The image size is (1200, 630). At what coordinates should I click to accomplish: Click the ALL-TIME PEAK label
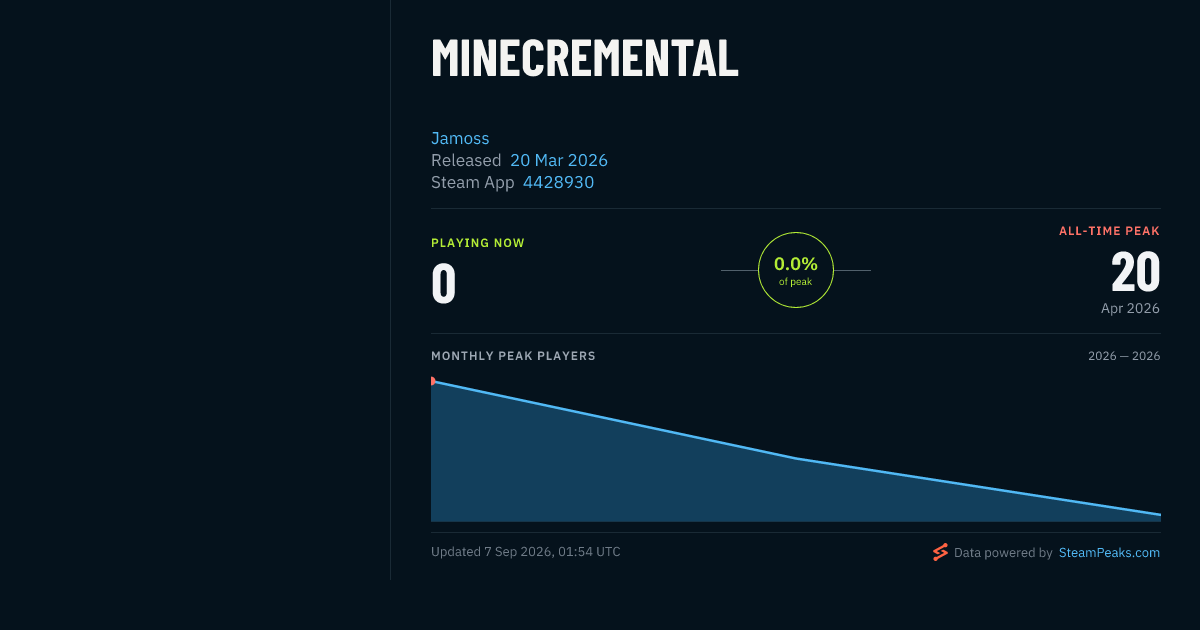1110,231
